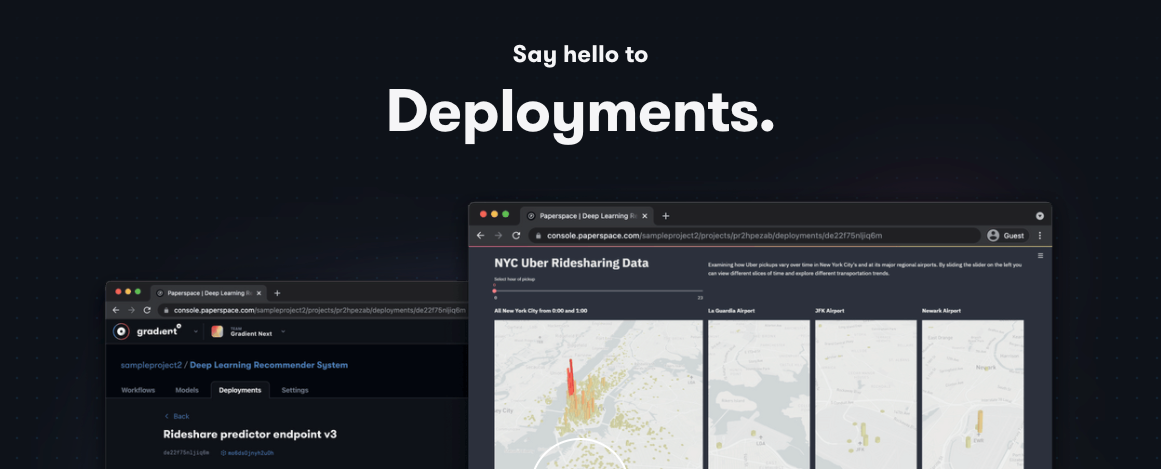Viewport: 1161px width, 469px height.
Task: Go forward in the Uber Ridesharing browser window
Action: [x=498, y=236]
